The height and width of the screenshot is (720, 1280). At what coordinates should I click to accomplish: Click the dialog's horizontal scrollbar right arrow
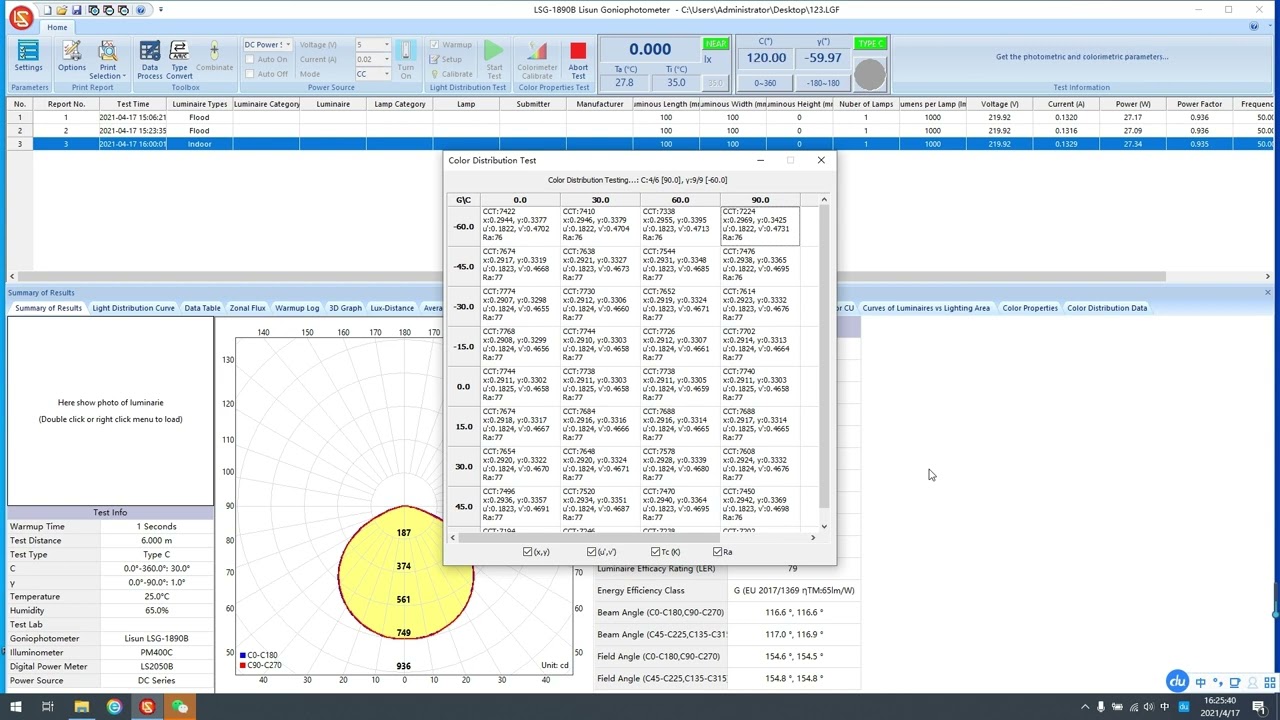[x=812, y=538]
